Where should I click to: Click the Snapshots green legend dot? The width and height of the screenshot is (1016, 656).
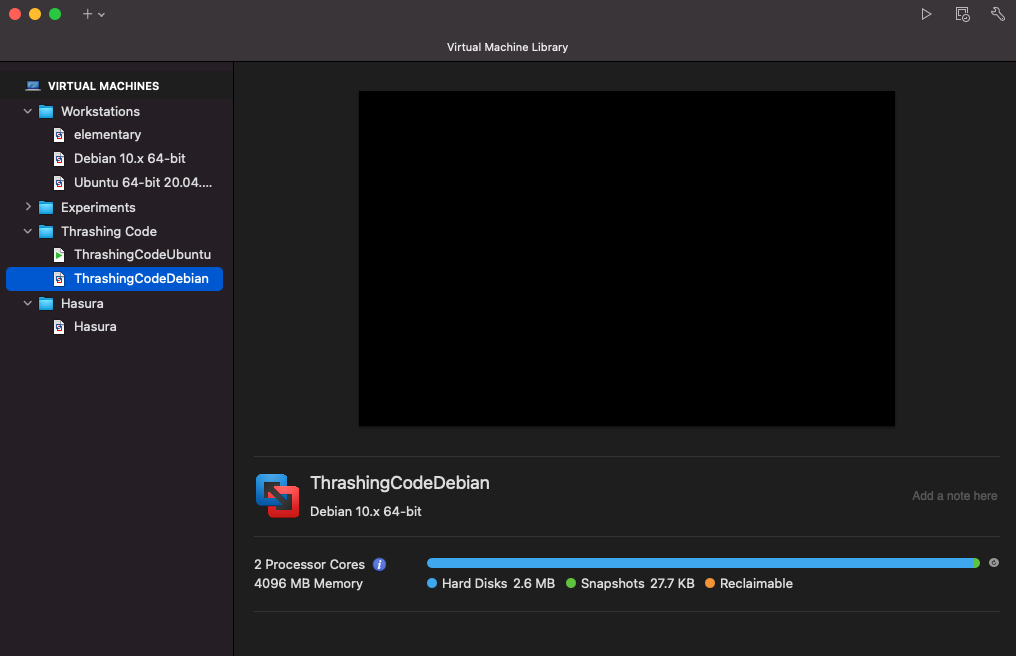pos(571,583)
